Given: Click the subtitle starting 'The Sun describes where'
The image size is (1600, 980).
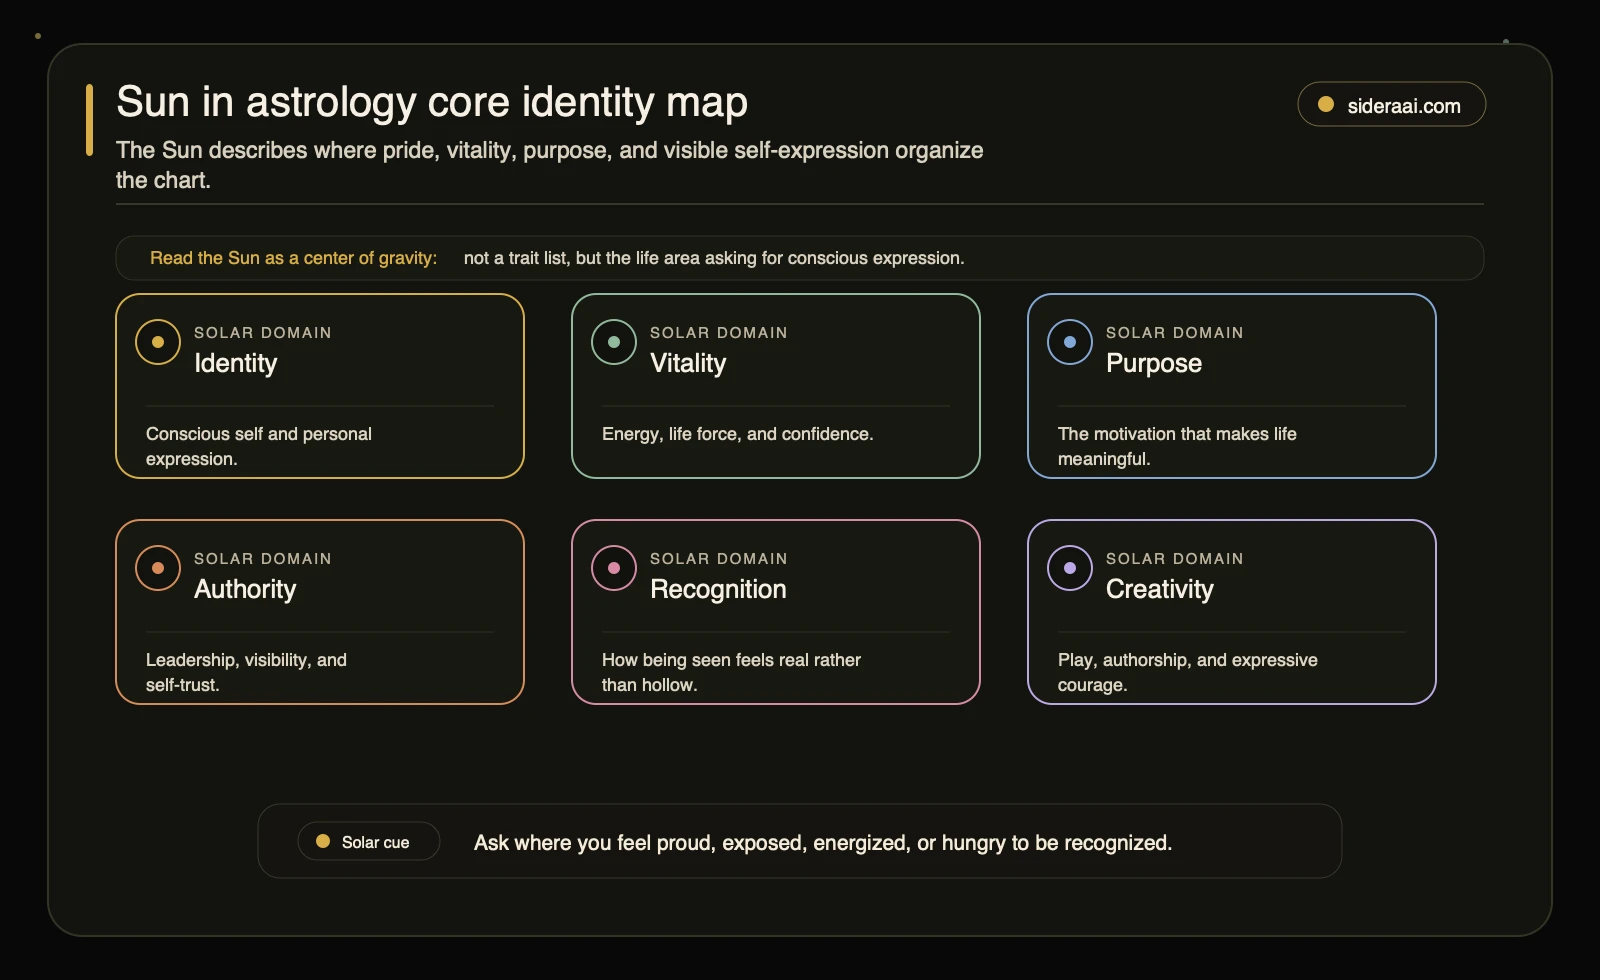Looking at the screenshot, I should point(549,165).
